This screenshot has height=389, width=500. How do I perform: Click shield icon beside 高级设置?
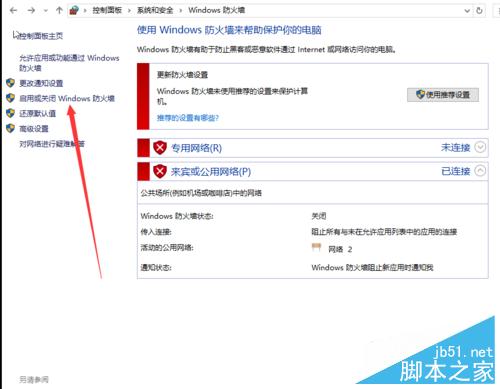coord(11,128)
